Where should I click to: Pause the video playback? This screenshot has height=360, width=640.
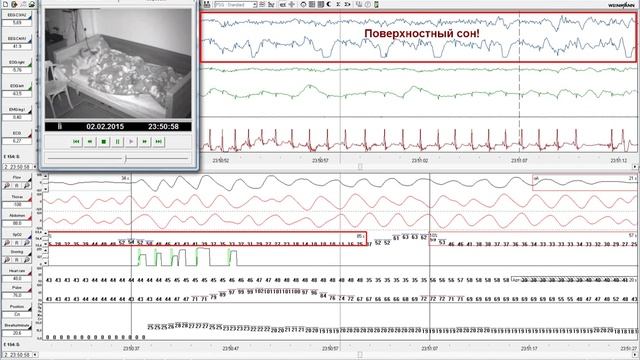click(x=118, y=142)
